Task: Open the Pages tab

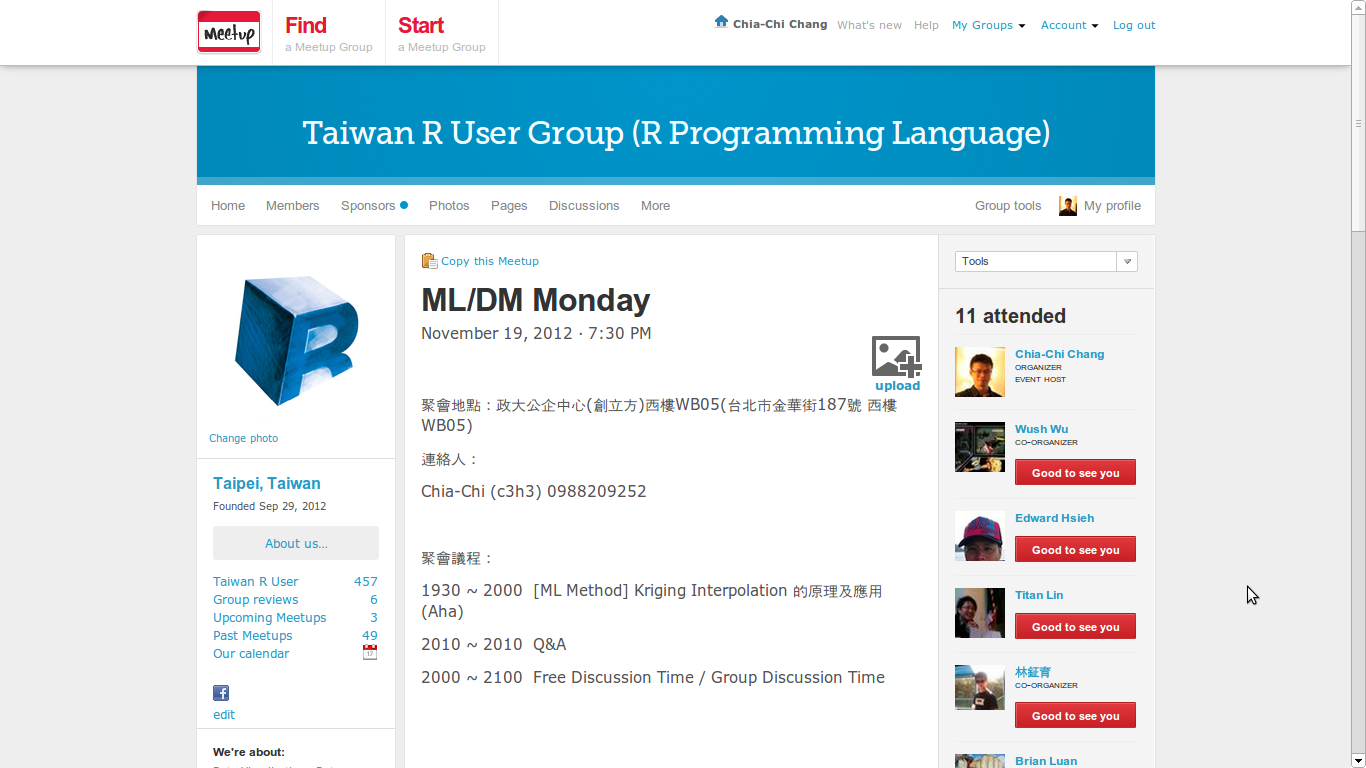Action: tap(509, 205)
